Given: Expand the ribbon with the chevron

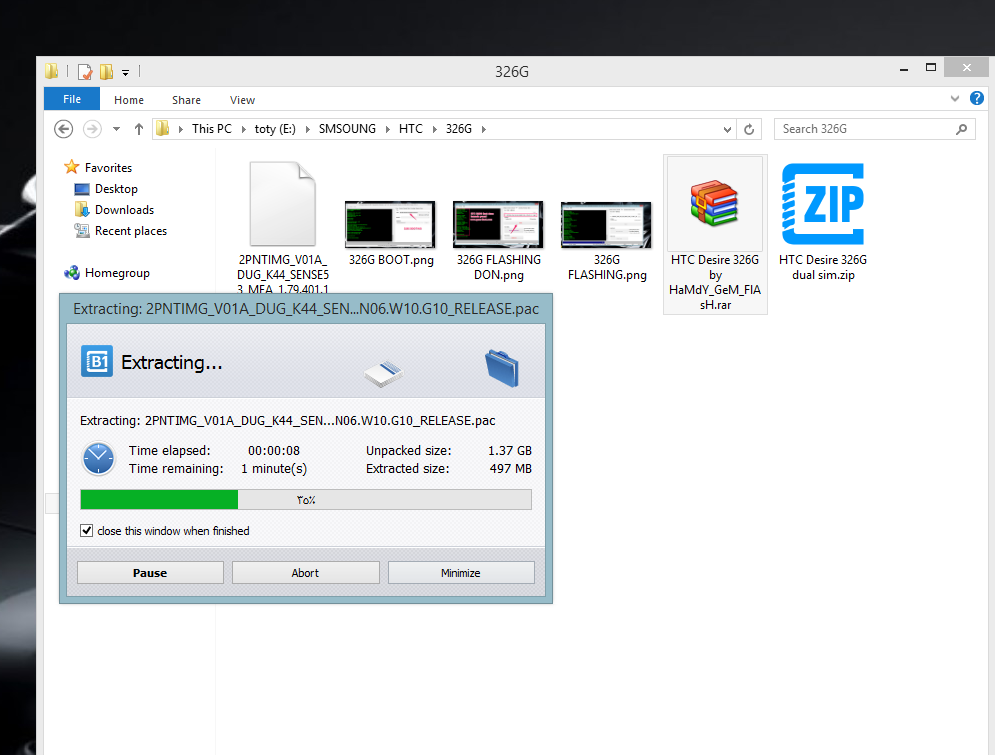Looking at the screenshot, I should 954,98.
